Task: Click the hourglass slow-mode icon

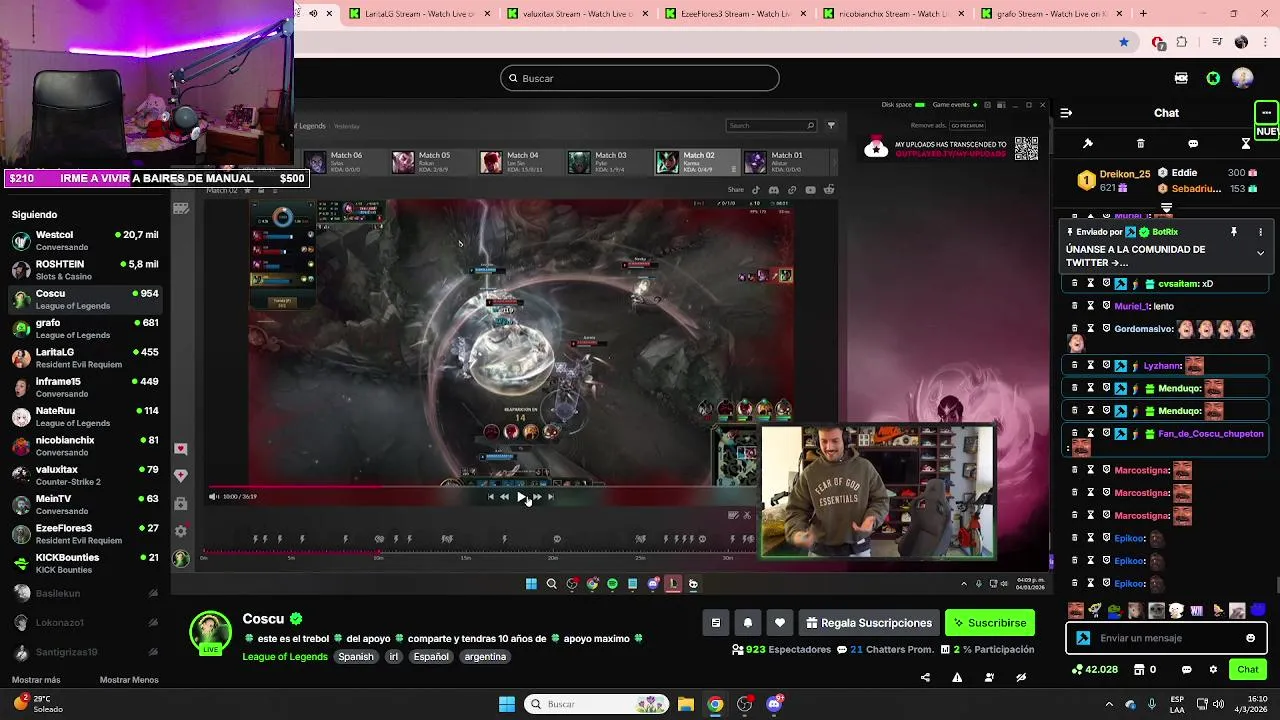Action: click(1246, 144)
